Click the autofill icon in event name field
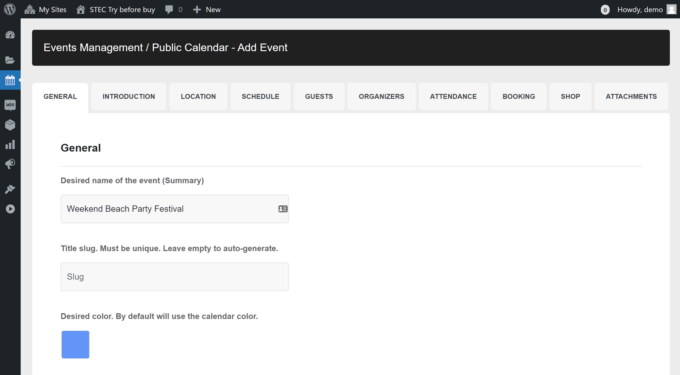 [x=283, y=209]
